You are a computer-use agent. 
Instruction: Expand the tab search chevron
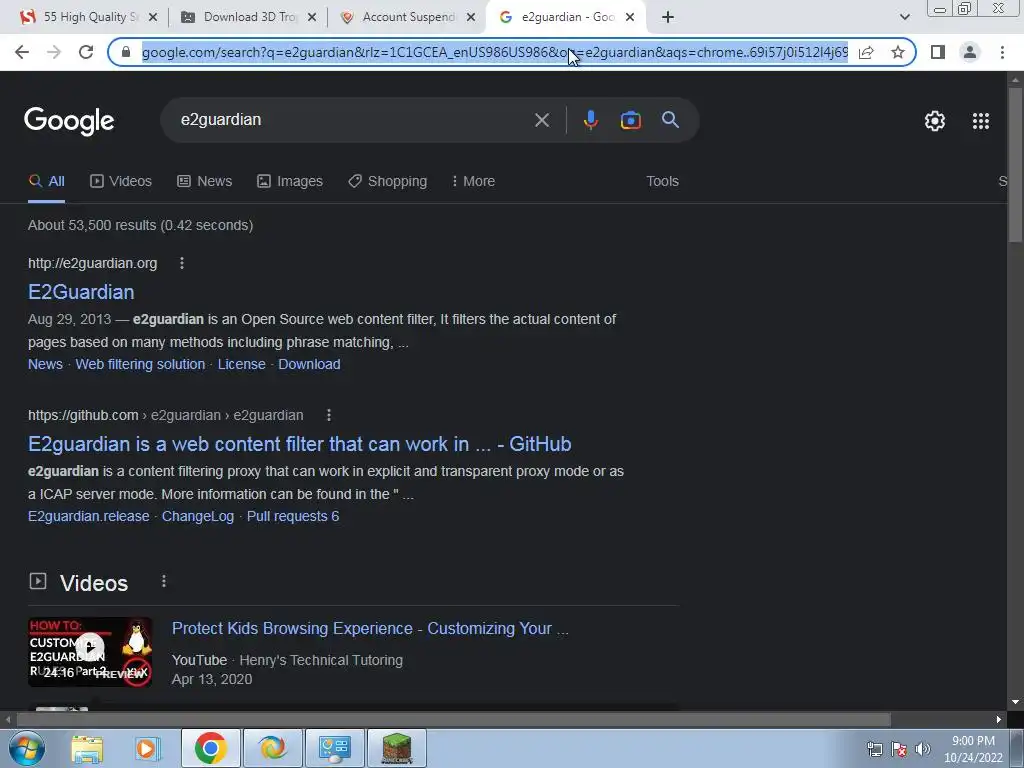click(x=904, y=17)
